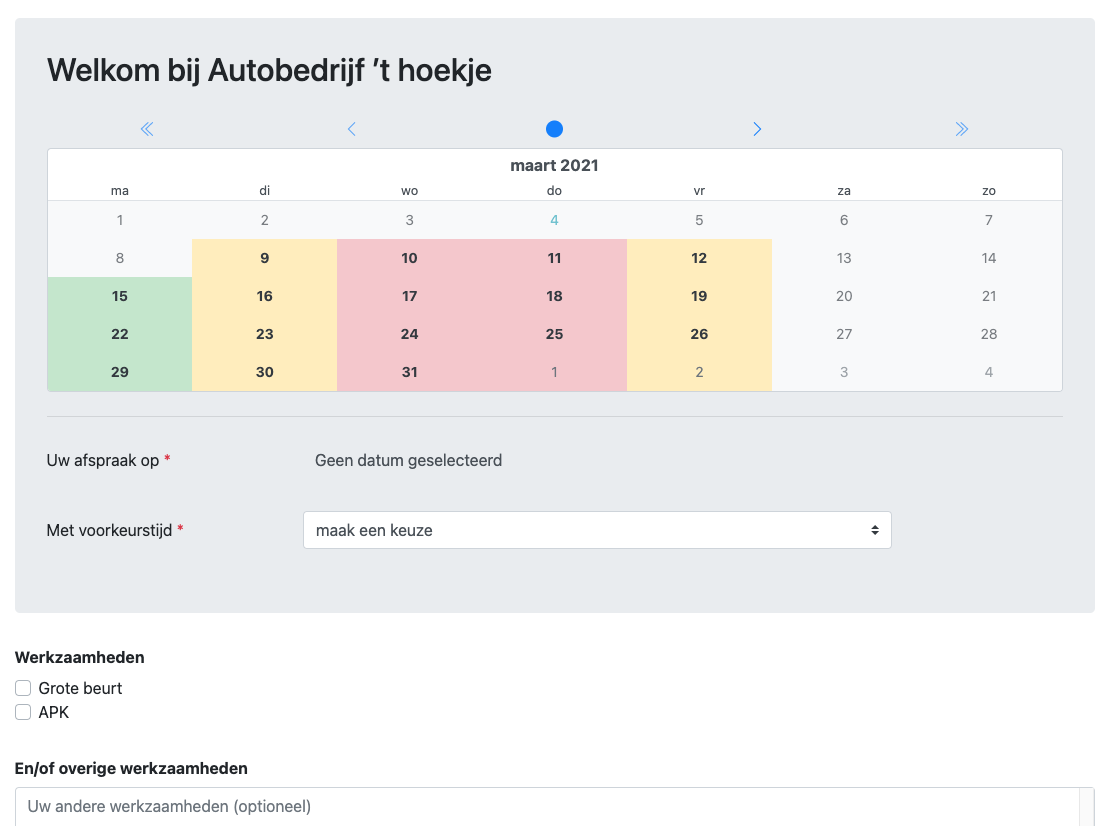Screen dimensions: 1114x826
Task: Pick Tuesday 9 March in calendar
Action: [x=265, y=258]
